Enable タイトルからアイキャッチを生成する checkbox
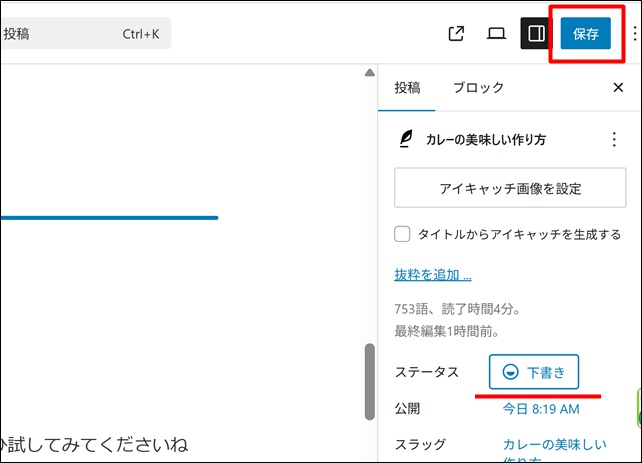Image resolution: width=642 pixels, height=463 pixels. point(403,234)
